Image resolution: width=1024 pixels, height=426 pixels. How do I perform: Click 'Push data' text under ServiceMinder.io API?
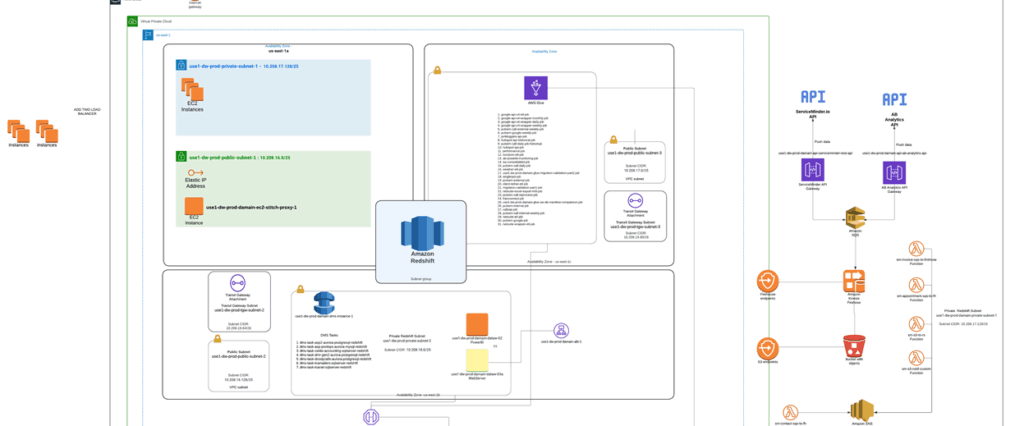coord(822,141)
